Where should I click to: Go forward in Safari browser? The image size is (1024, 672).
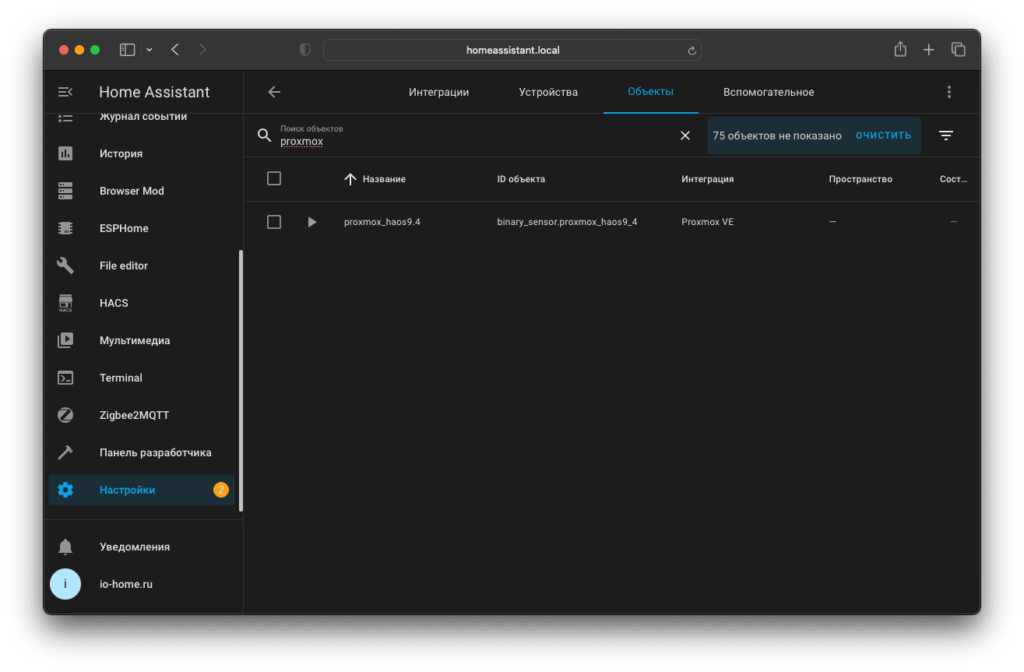coord(202,50)
